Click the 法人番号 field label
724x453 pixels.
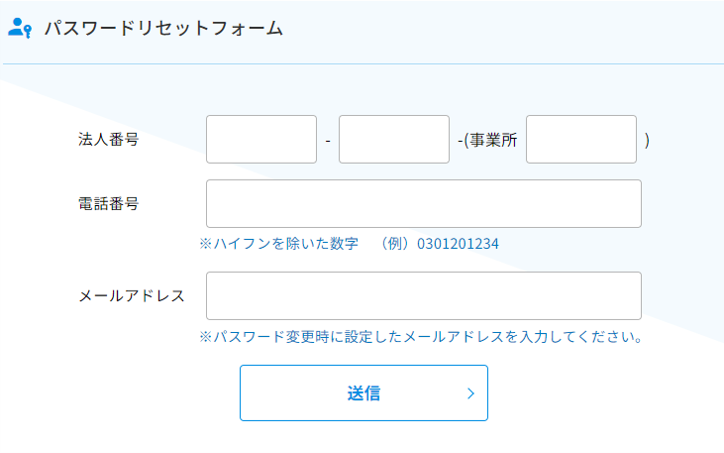pos(109,139)
